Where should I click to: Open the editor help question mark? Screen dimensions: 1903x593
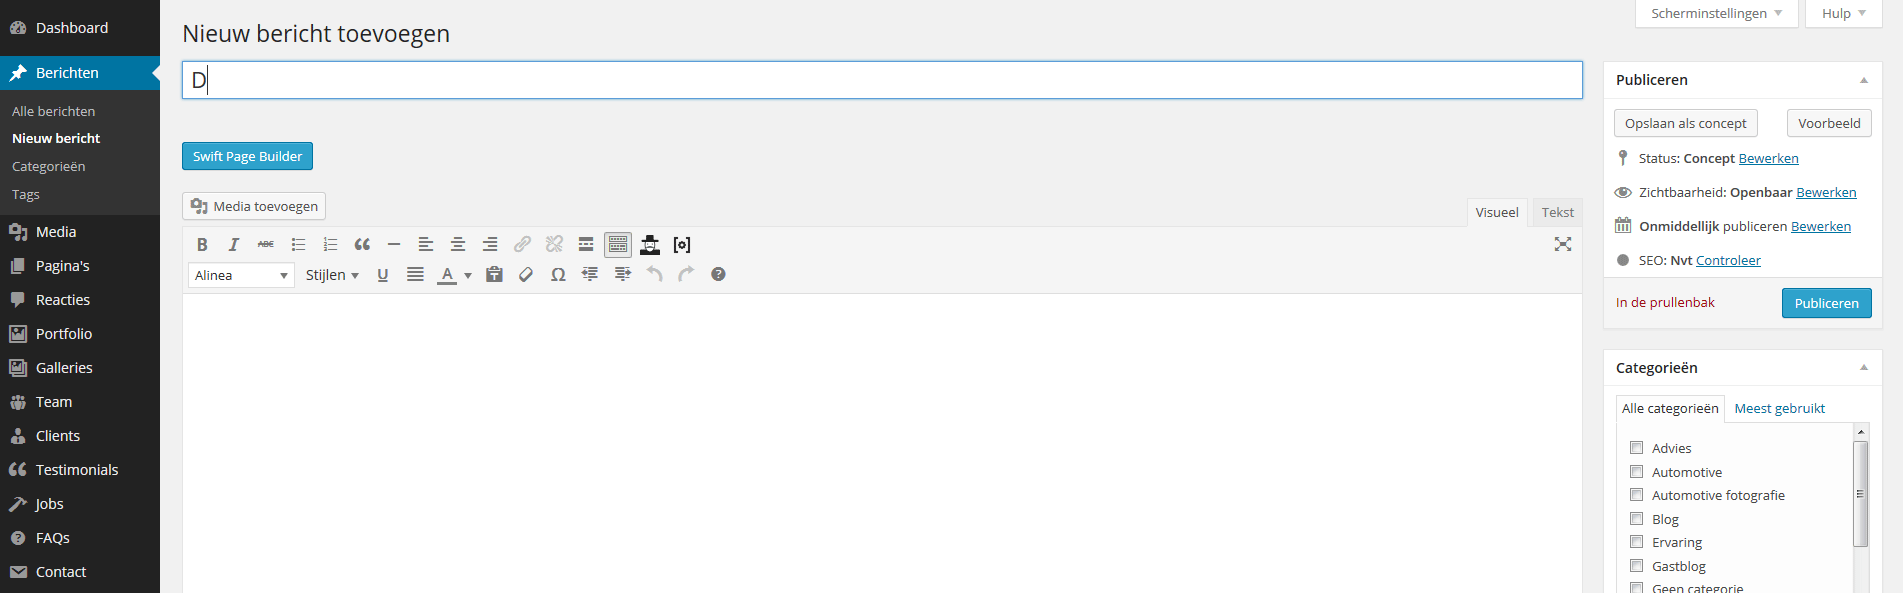(x=718, y=274)
